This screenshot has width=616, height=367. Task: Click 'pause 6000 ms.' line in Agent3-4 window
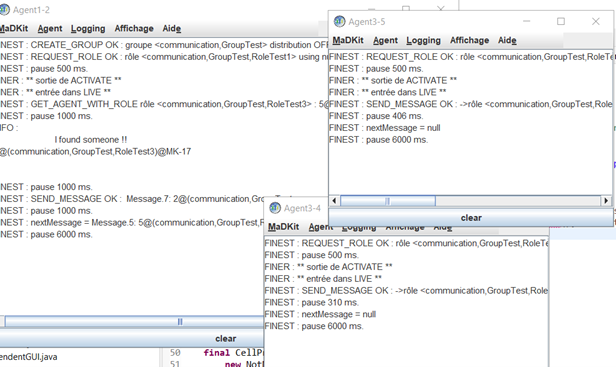[314, 326]
